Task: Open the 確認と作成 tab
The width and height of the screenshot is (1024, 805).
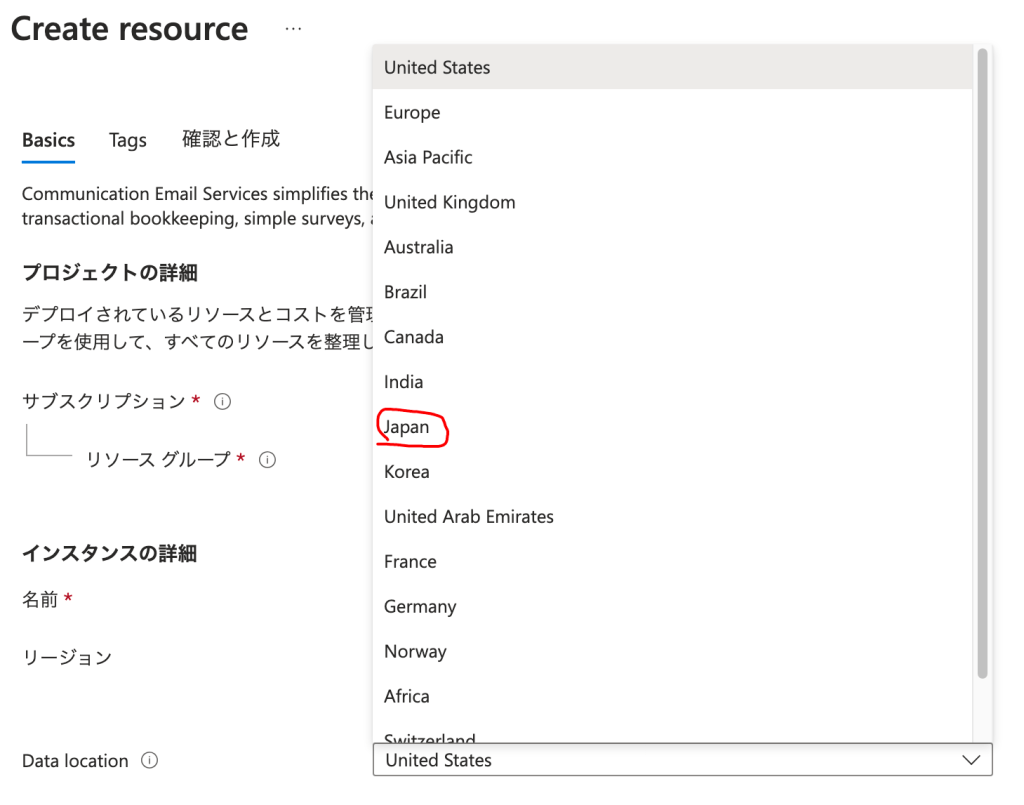Action: tap(231, 139)
